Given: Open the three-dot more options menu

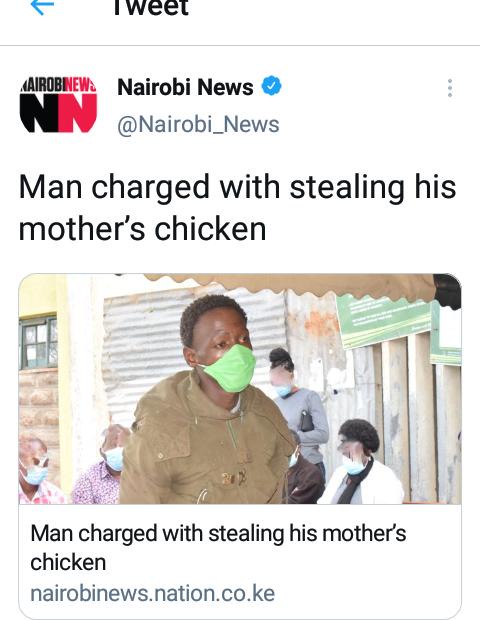Looking at the screenshot, I should coord(450,88).
